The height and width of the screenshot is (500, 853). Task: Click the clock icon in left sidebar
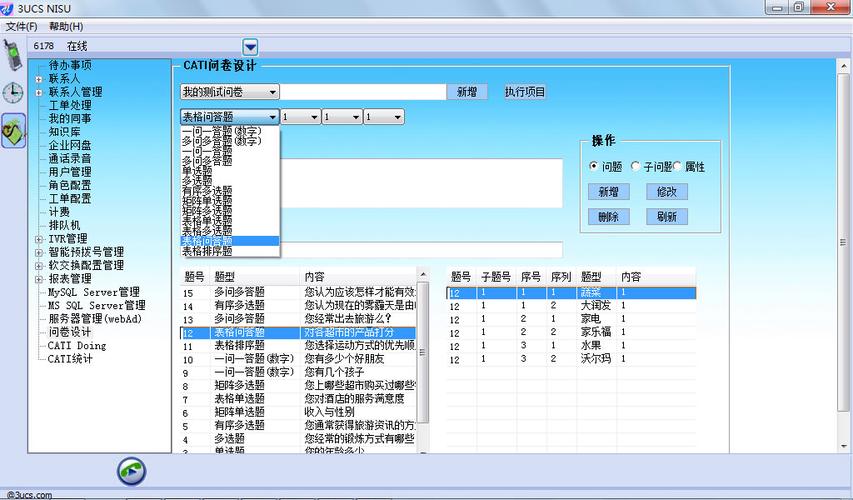13,94
